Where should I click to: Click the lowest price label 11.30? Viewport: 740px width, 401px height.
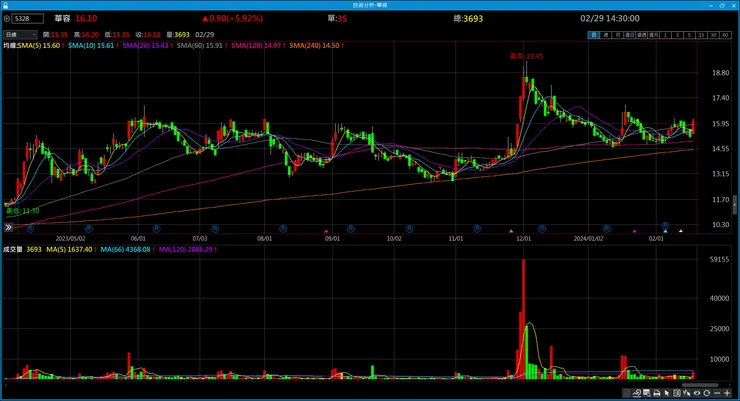23,211
